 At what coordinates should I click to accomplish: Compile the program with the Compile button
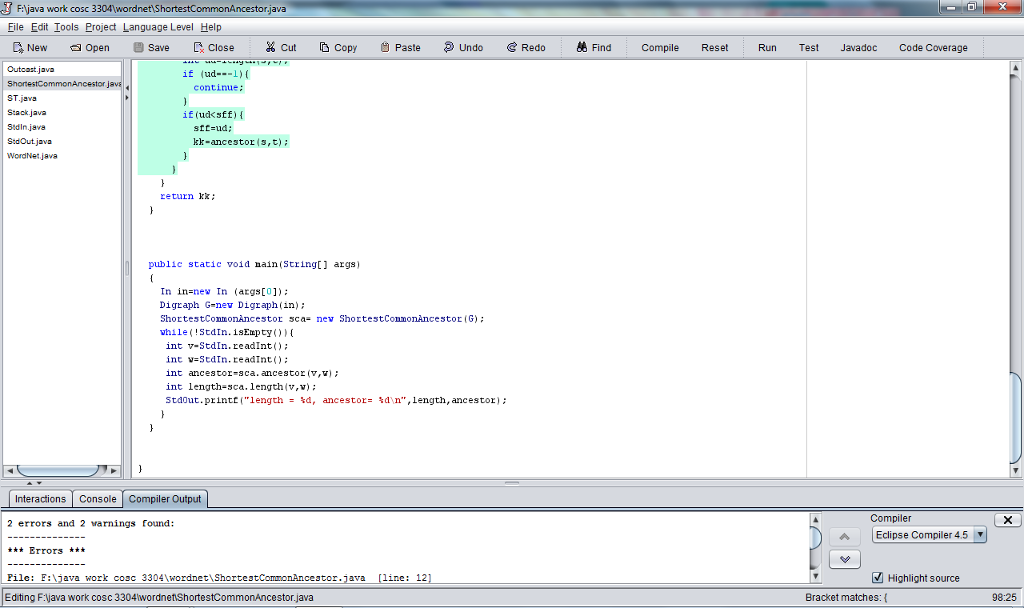(x=659, y=46)
